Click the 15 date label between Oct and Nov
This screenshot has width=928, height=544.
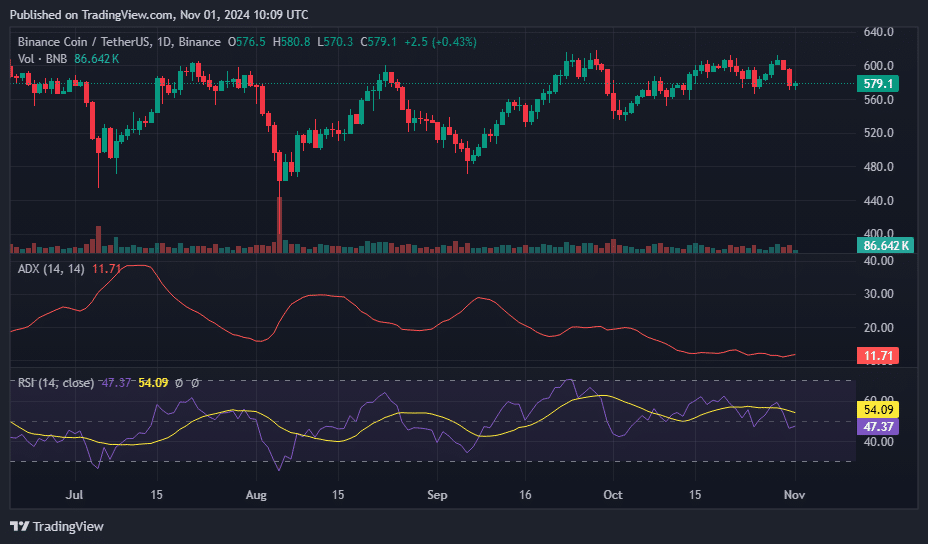tap(695, 495)
